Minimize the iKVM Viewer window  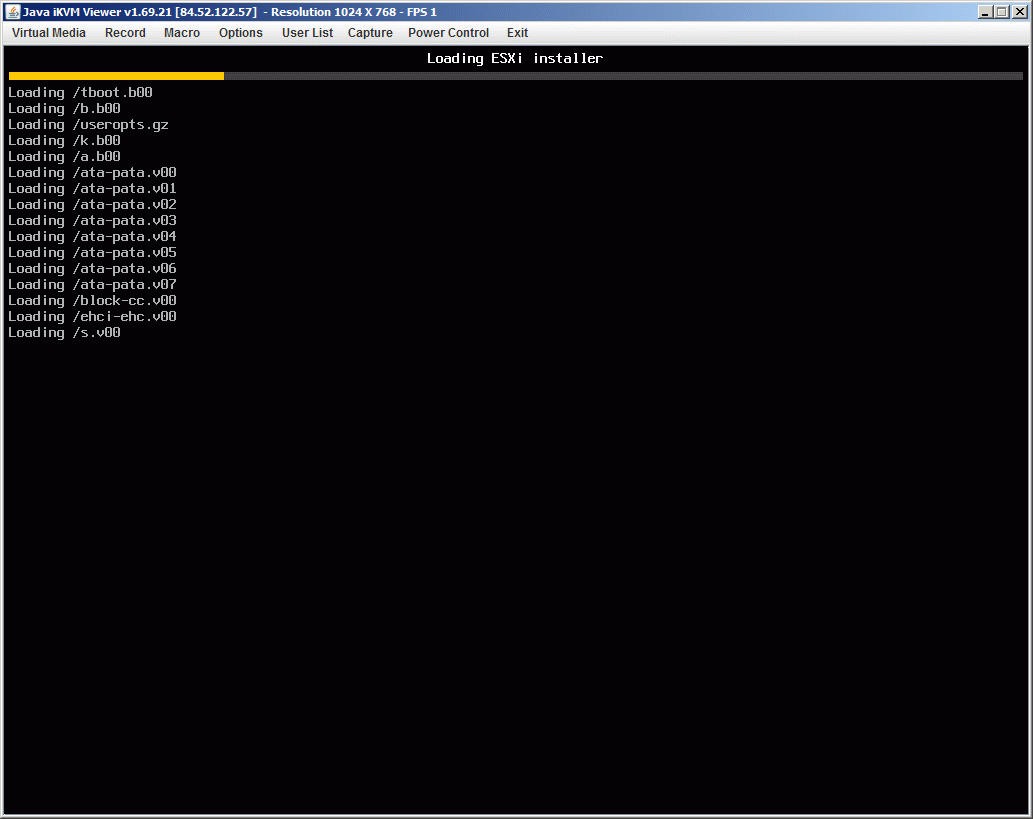point(985,12)
